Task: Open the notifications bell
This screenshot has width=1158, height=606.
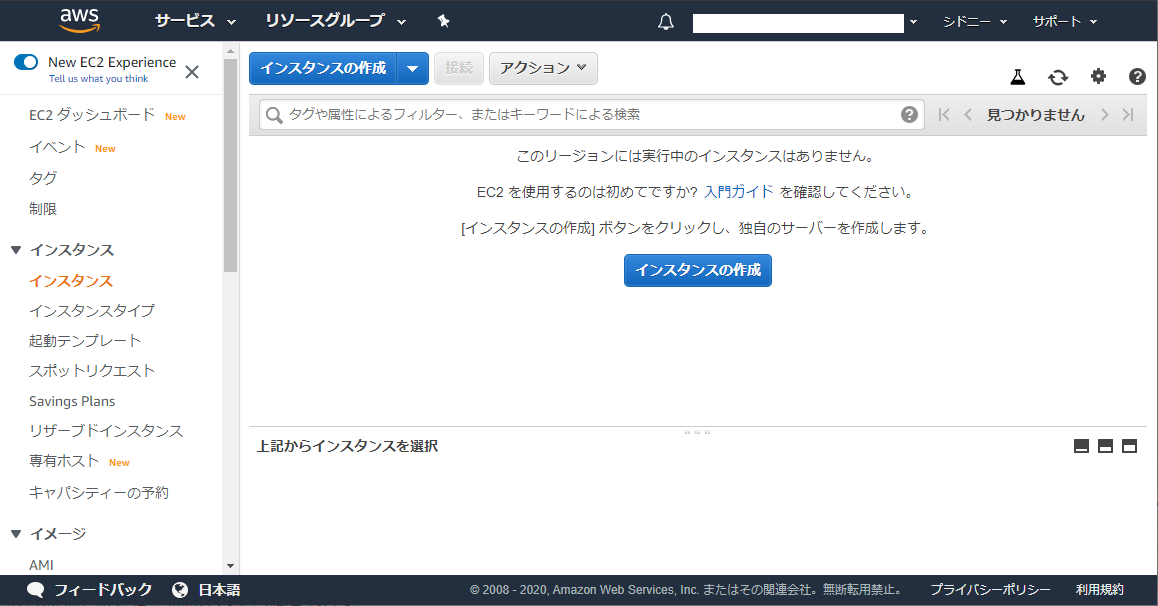Action: point(665,21)
